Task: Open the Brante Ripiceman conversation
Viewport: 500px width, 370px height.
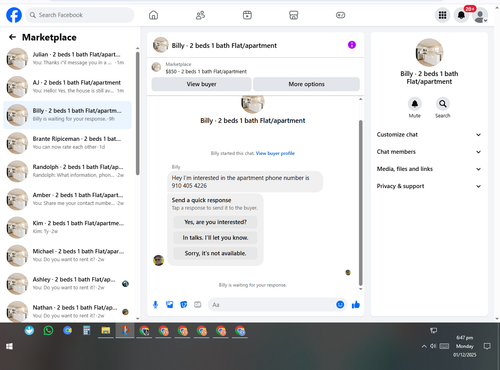Action: coord(67,143)
